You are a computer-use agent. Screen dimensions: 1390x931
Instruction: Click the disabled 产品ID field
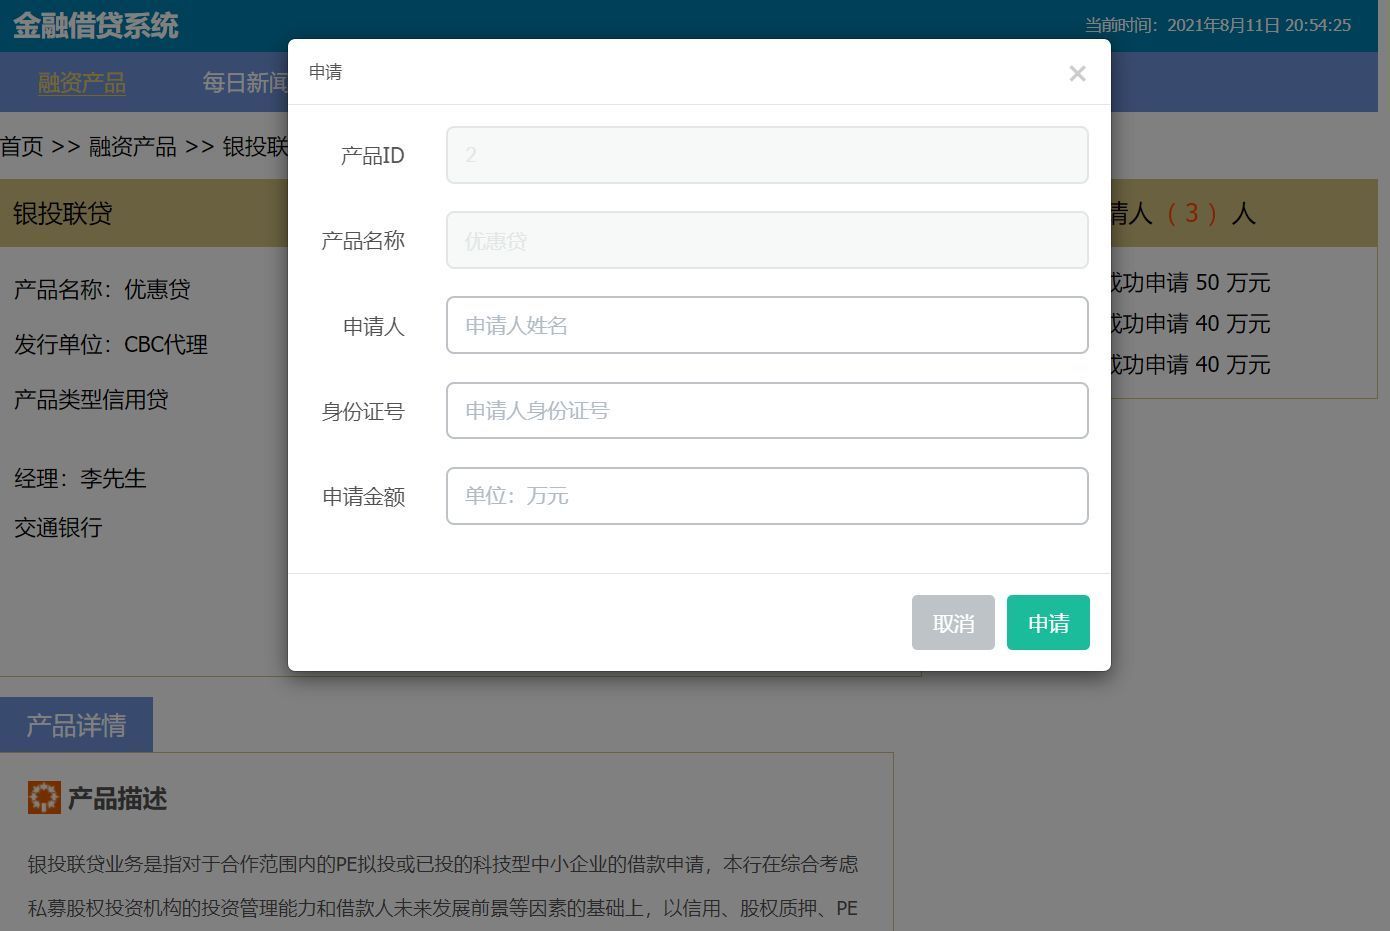(x=767, y=155)
